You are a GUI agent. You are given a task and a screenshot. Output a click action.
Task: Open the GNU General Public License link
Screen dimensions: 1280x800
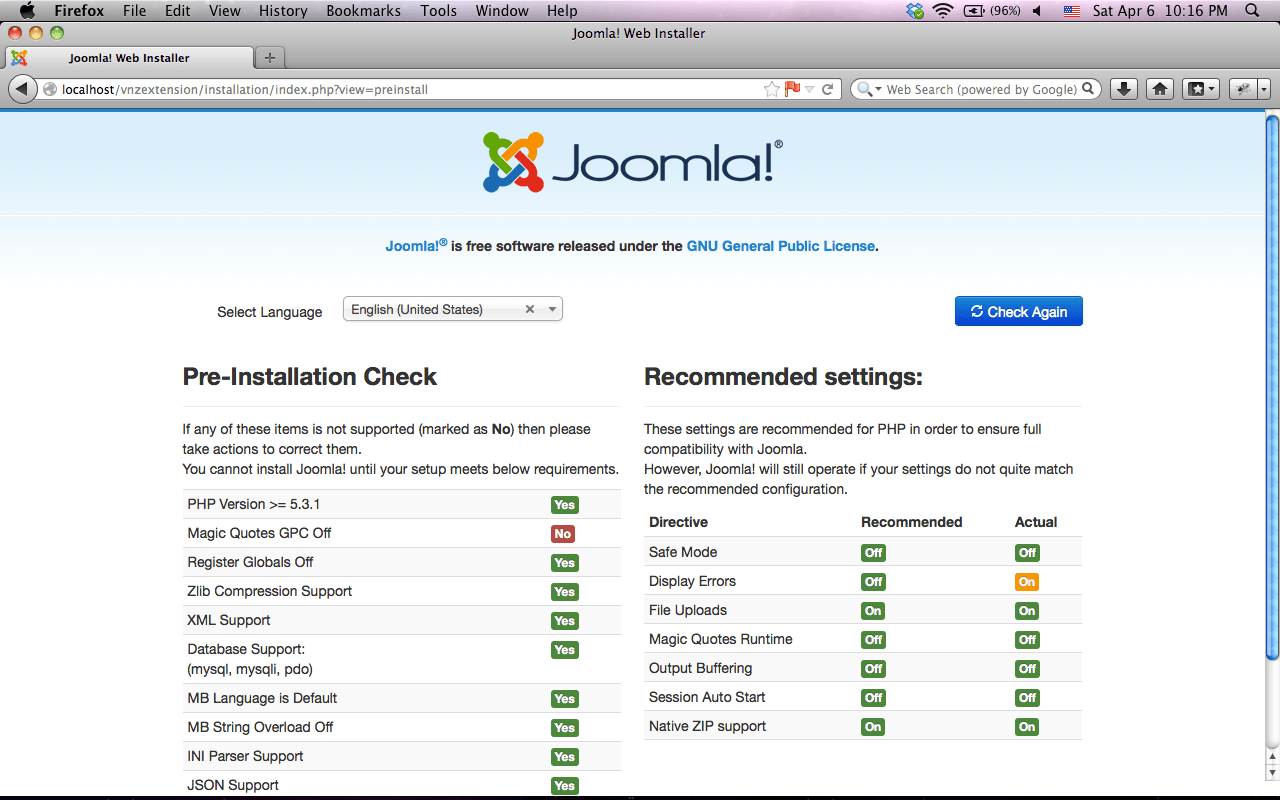click(781, 246)
